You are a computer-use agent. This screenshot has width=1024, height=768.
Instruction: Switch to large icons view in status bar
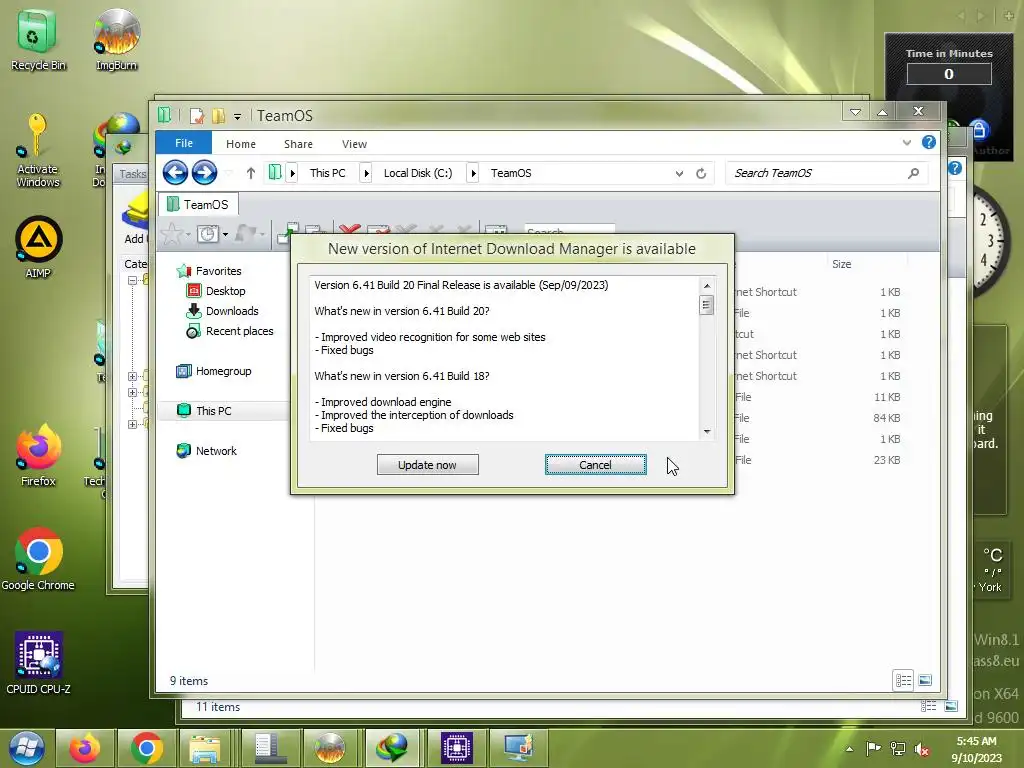click(x=925, y=680)
